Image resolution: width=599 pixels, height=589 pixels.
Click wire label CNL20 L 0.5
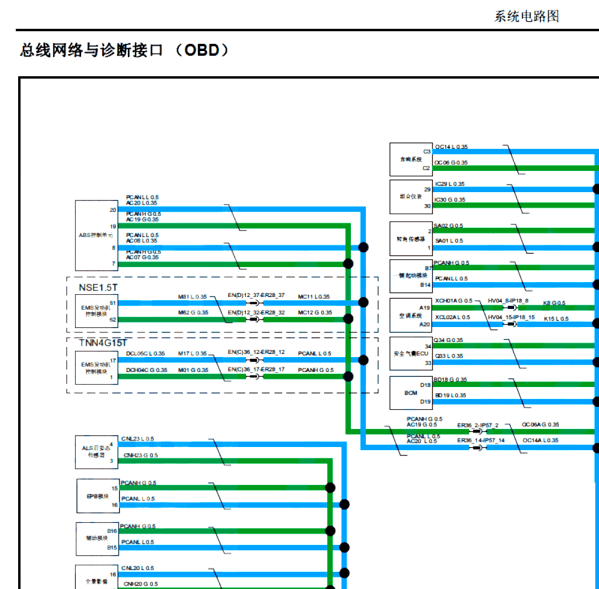coord(138,568)
